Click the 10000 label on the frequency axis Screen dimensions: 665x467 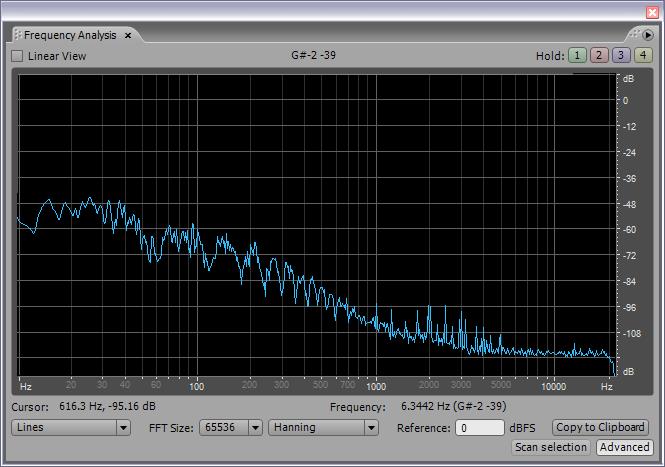click(553, 386)
